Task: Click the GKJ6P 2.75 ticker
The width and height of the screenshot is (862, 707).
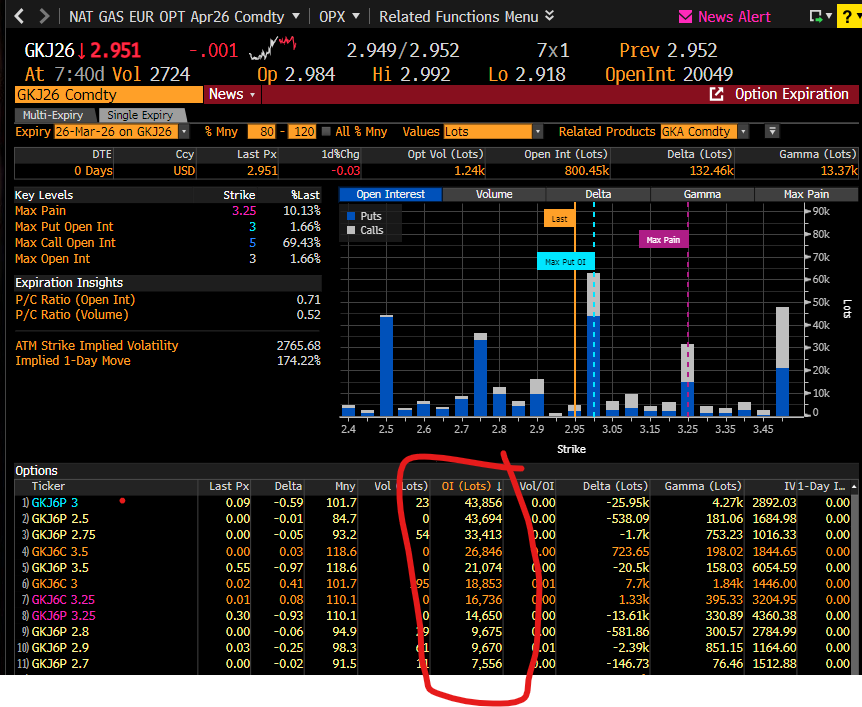Action: pyautogui.click(x=63, y=534)
